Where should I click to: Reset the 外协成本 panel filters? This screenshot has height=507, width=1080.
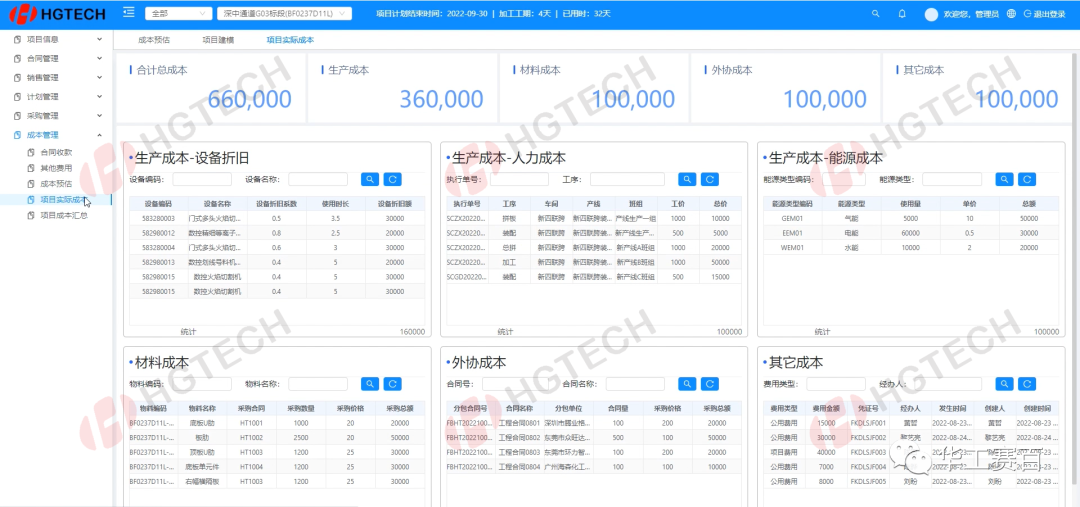pos(709,383)
